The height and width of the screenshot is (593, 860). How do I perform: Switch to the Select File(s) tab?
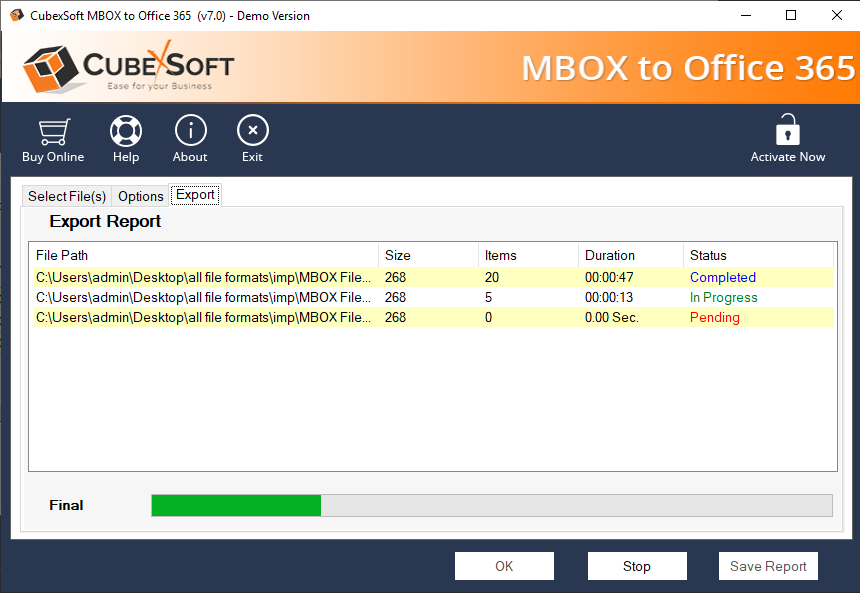click(67, 196)
